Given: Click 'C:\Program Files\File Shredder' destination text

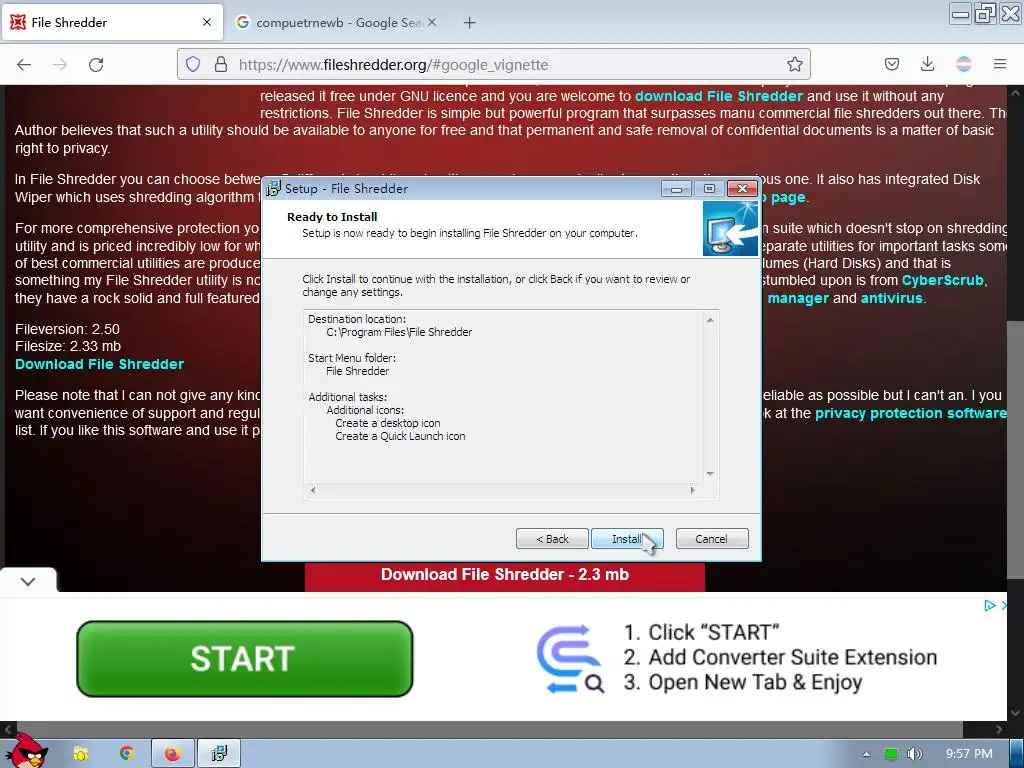Looking at the screenshot, I should tap(399, 332).
